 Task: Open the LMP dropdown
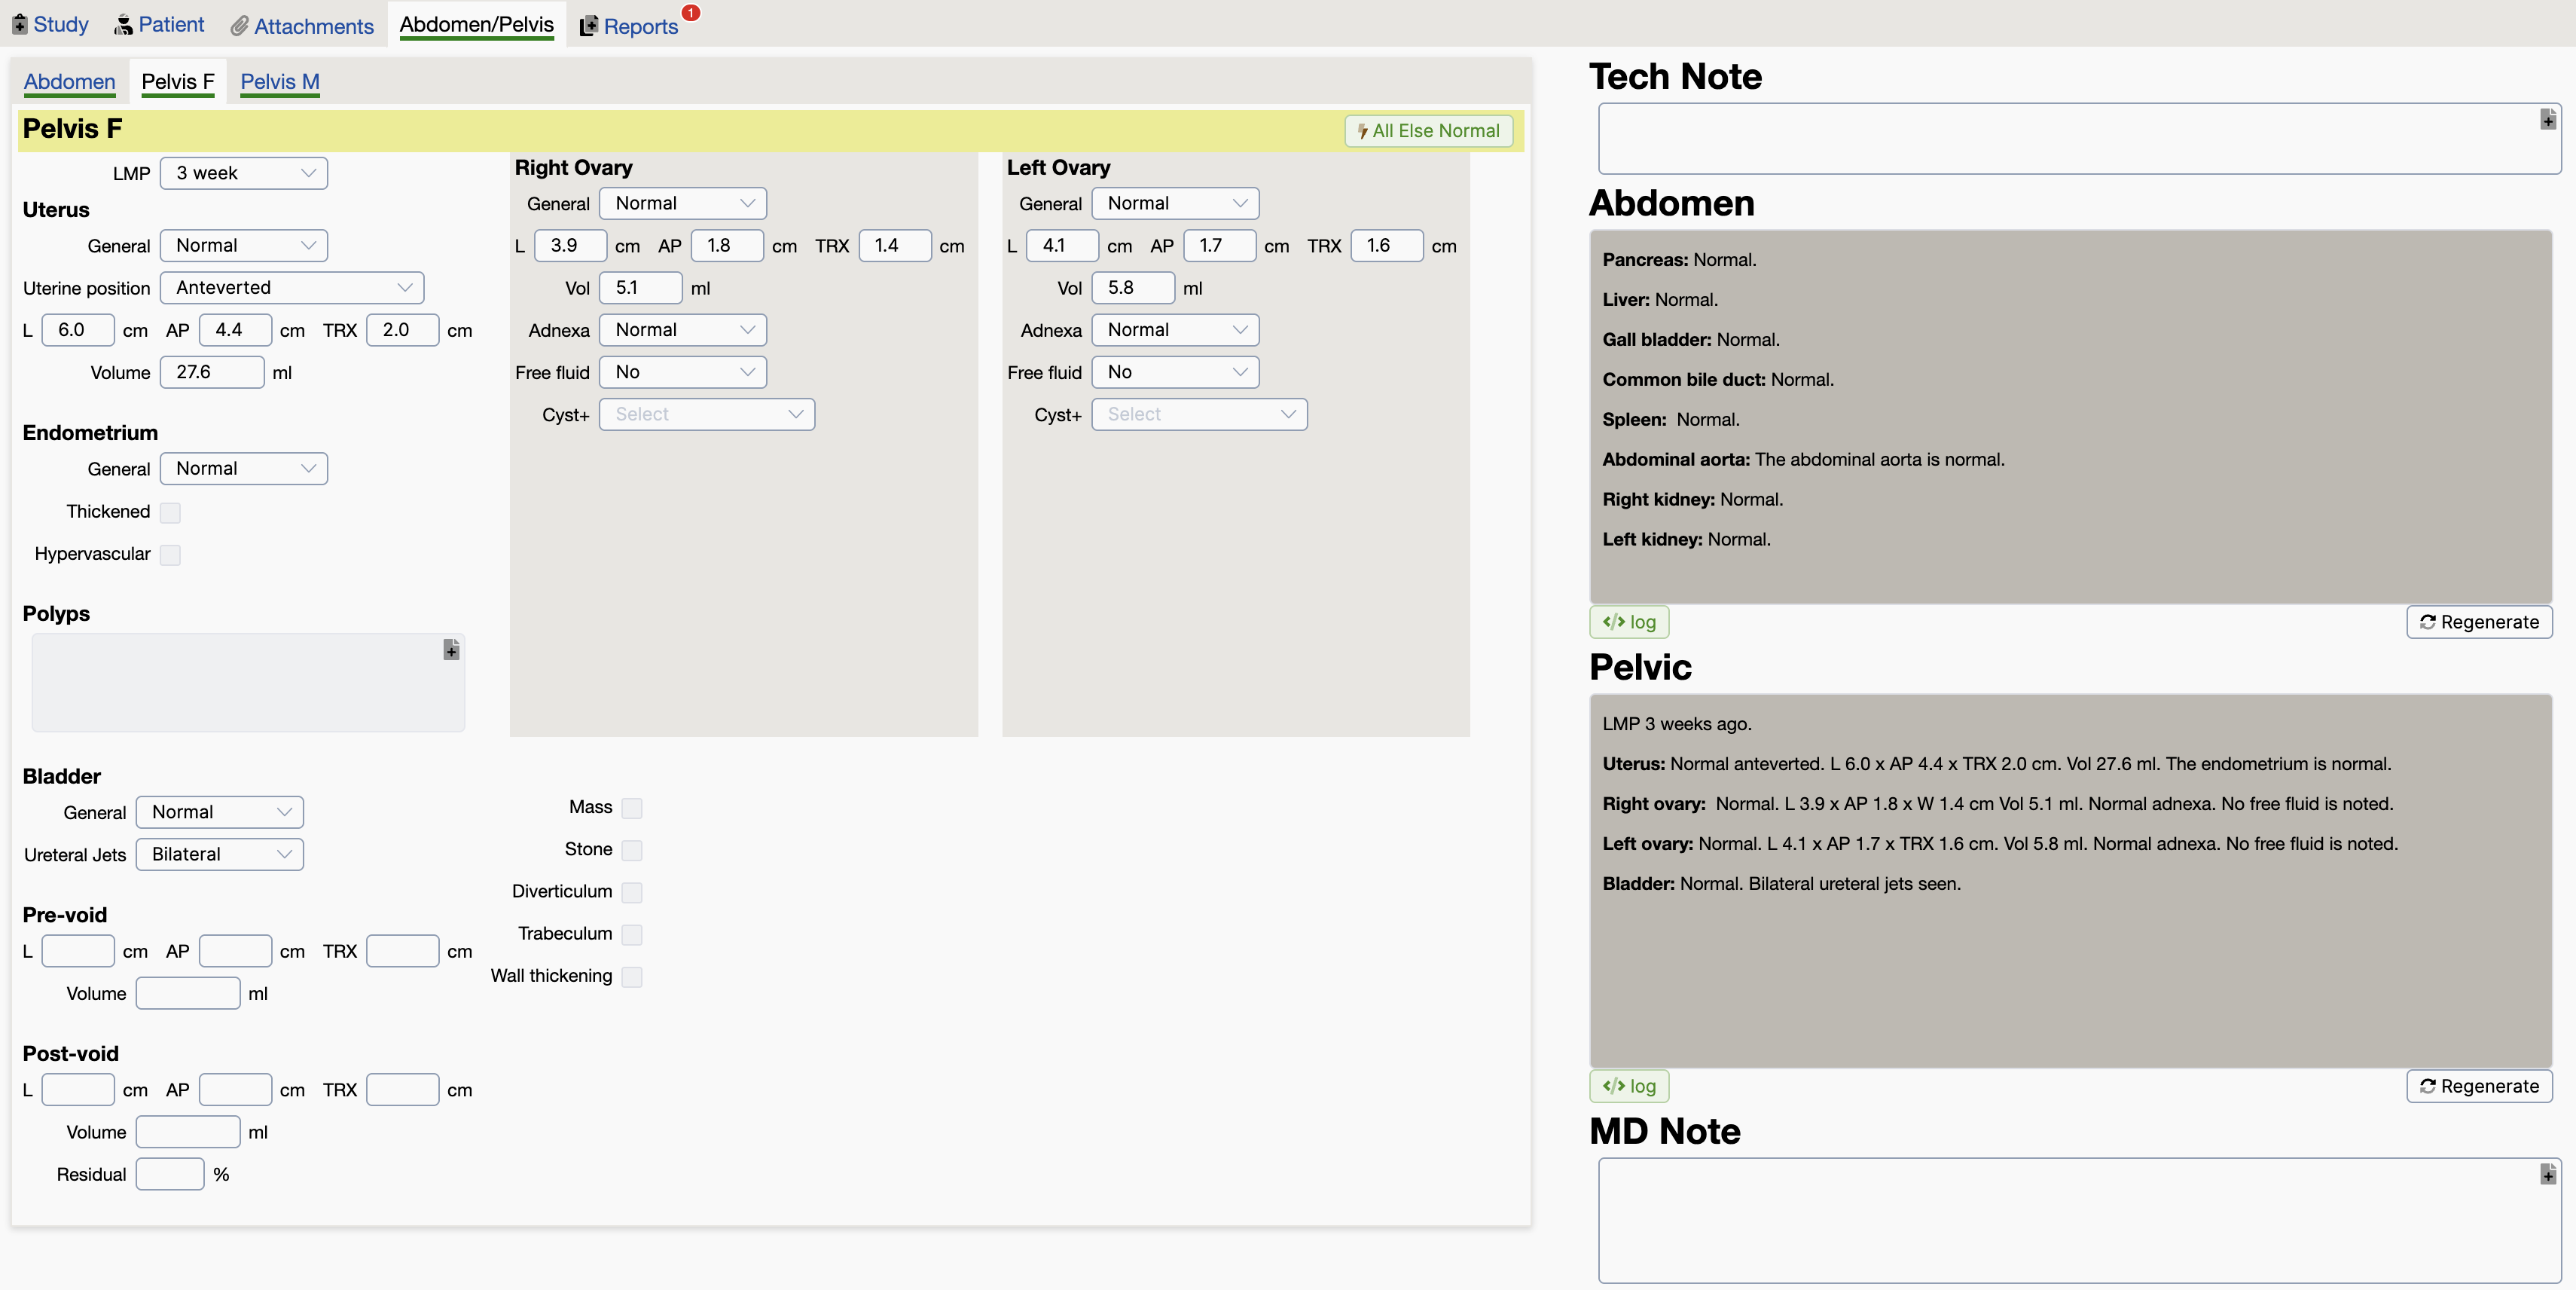[x=244, y=173]
